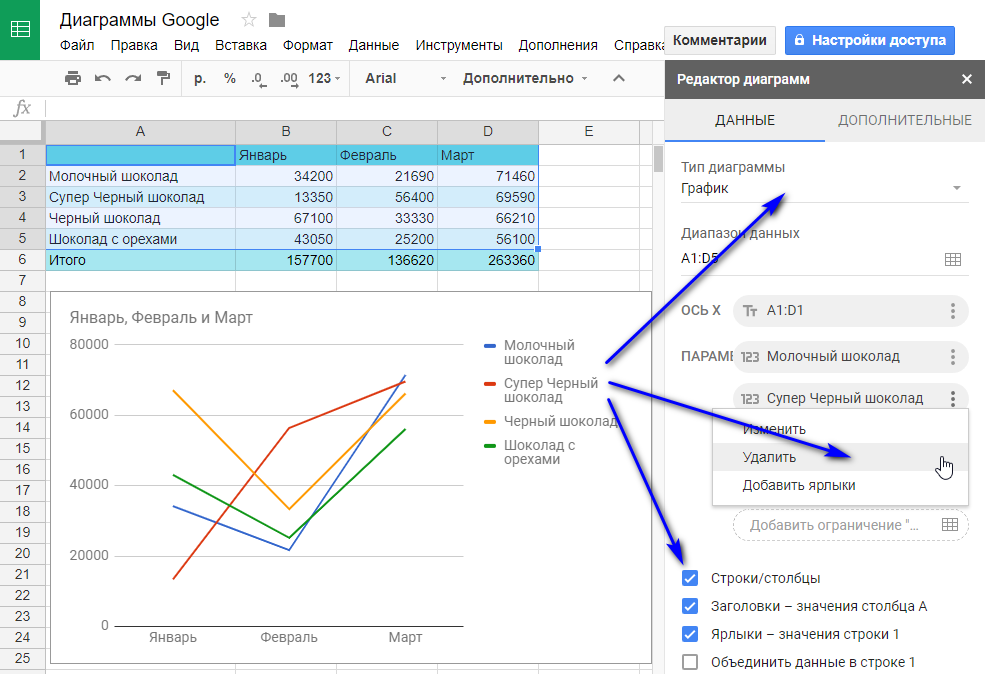The image size is (985, 674).
Task: Choose Добавить ярлыки in the context menu
Action: click(x=840, y=486)
